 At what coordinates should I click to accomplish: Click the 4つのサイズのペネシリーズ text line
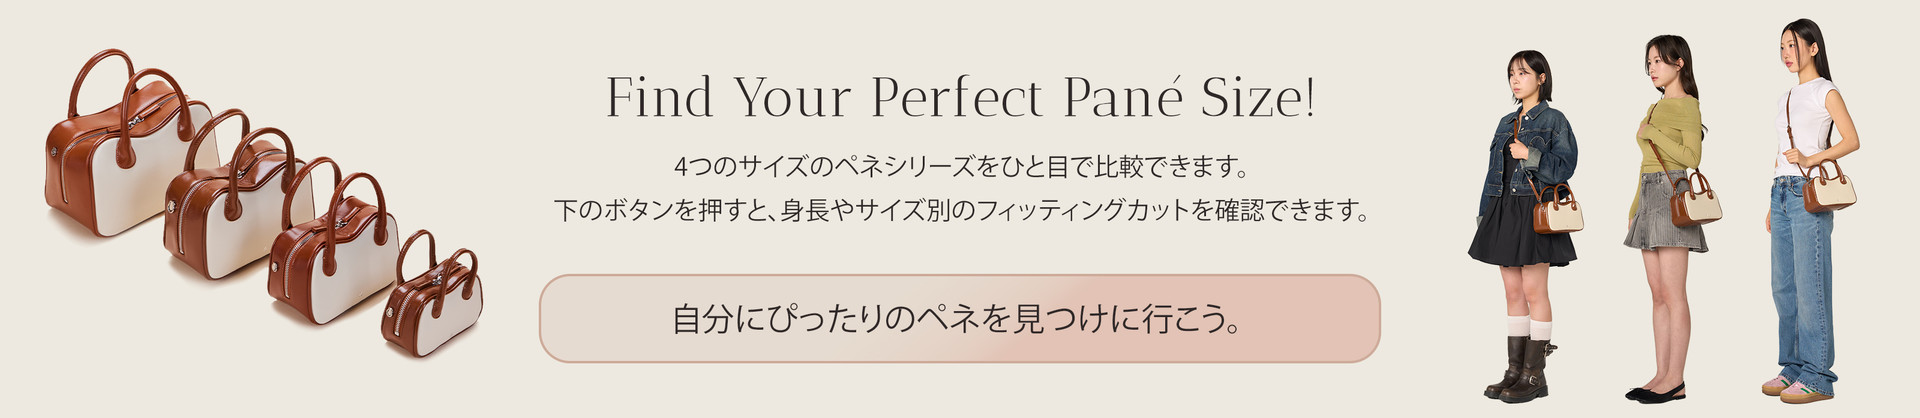coord(960,164)
